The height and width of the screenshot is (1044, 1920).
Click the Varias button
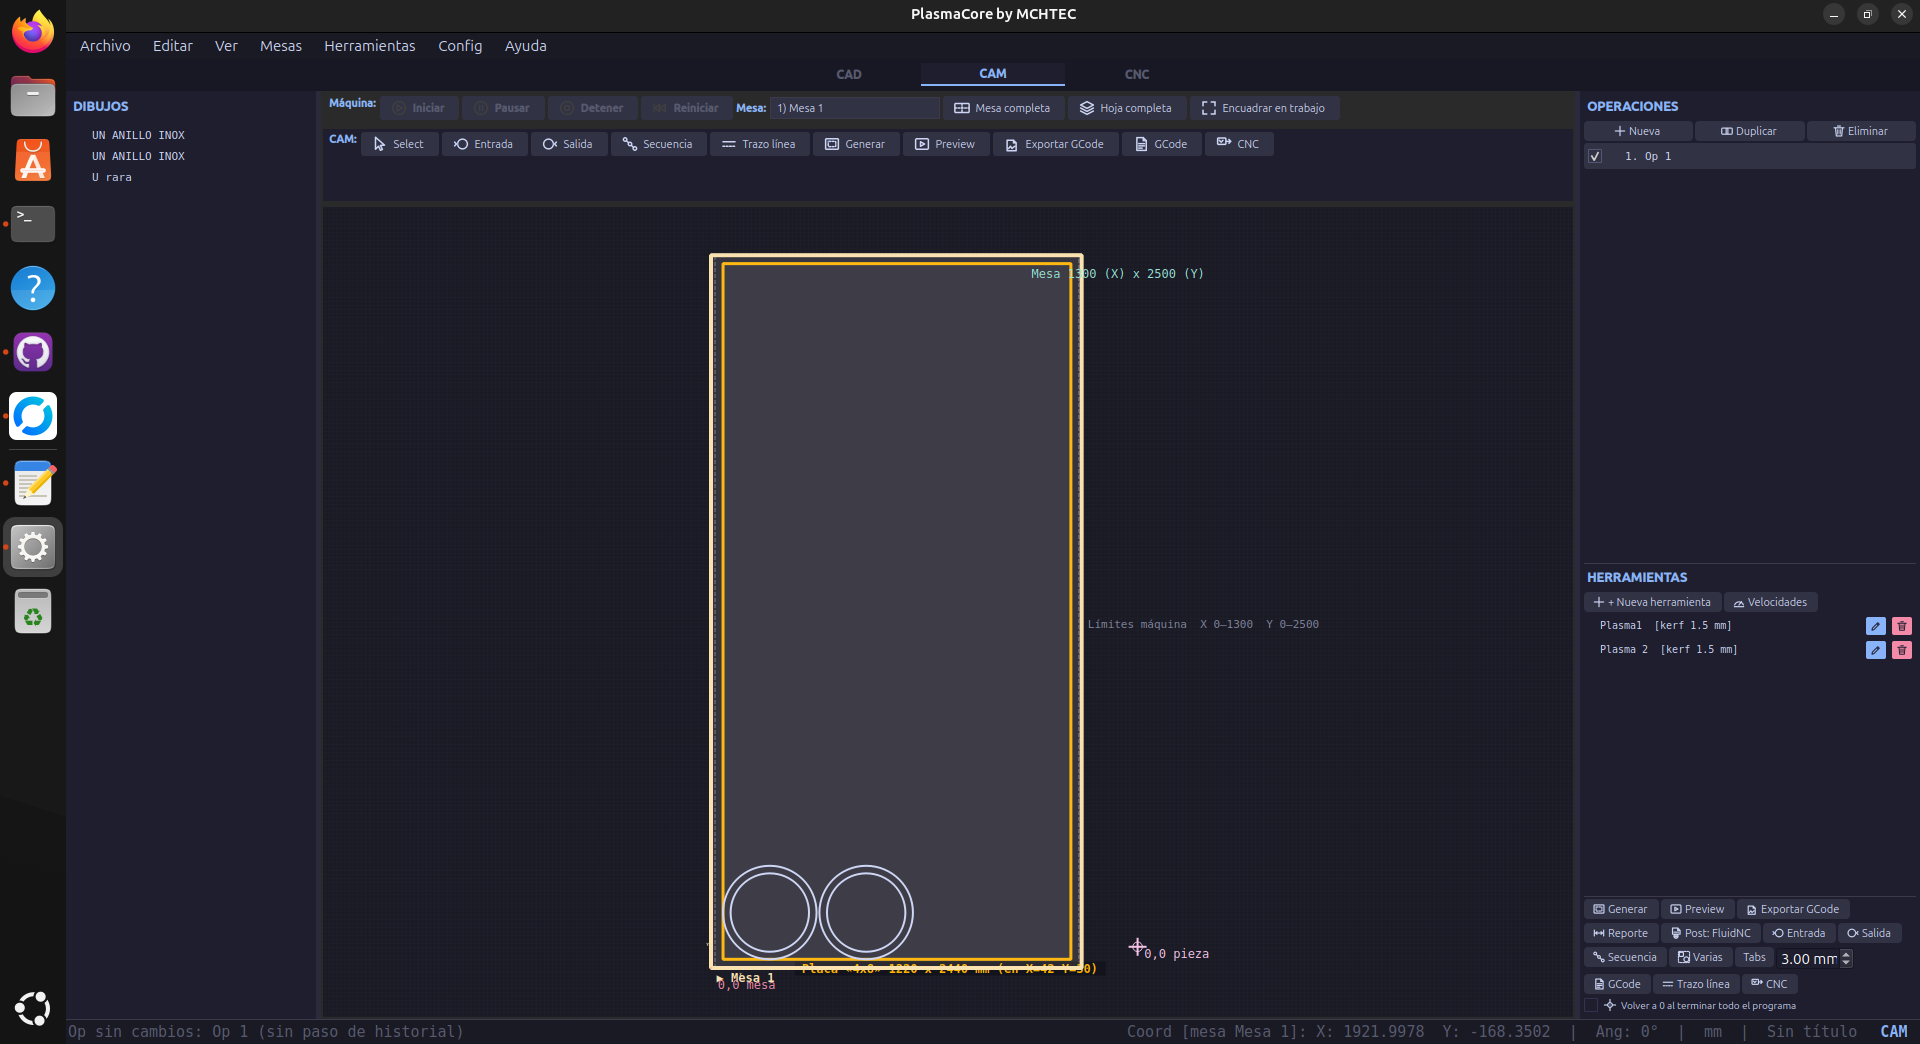tap(1700, 957)
